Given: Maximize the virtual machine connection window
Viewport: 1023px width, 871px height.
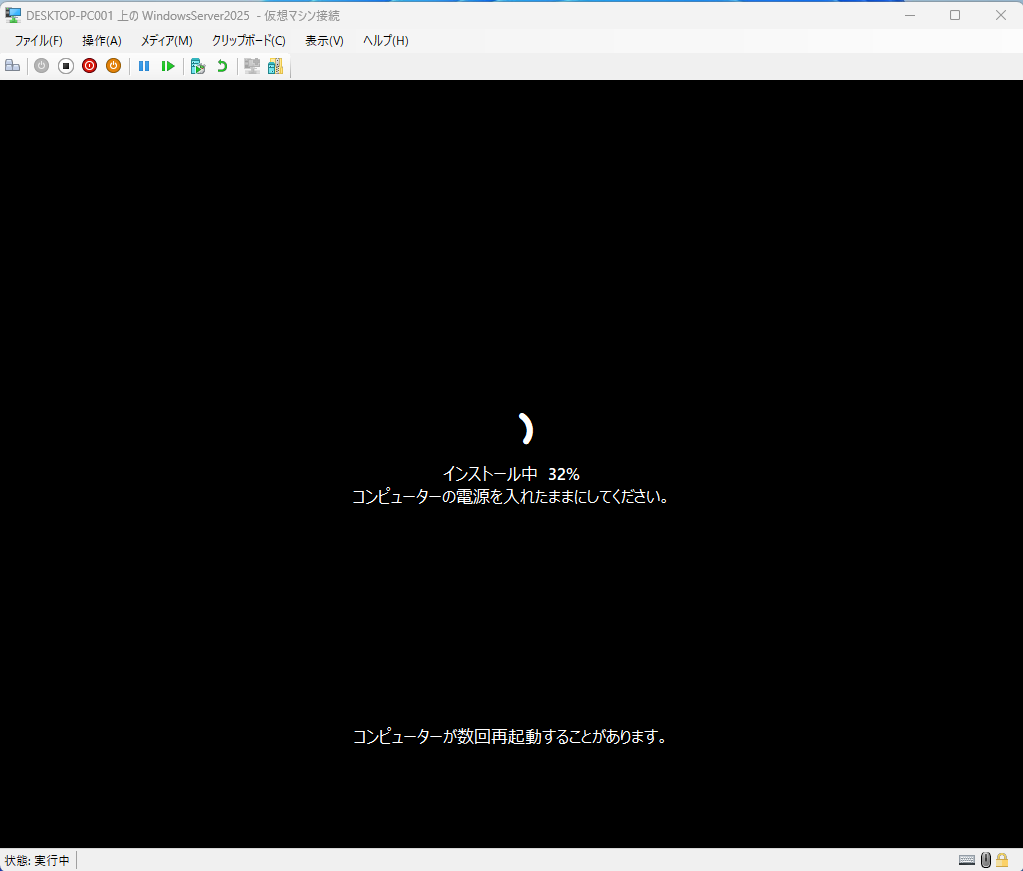Looking at the screenshot, I should click(x=955, y=15).
